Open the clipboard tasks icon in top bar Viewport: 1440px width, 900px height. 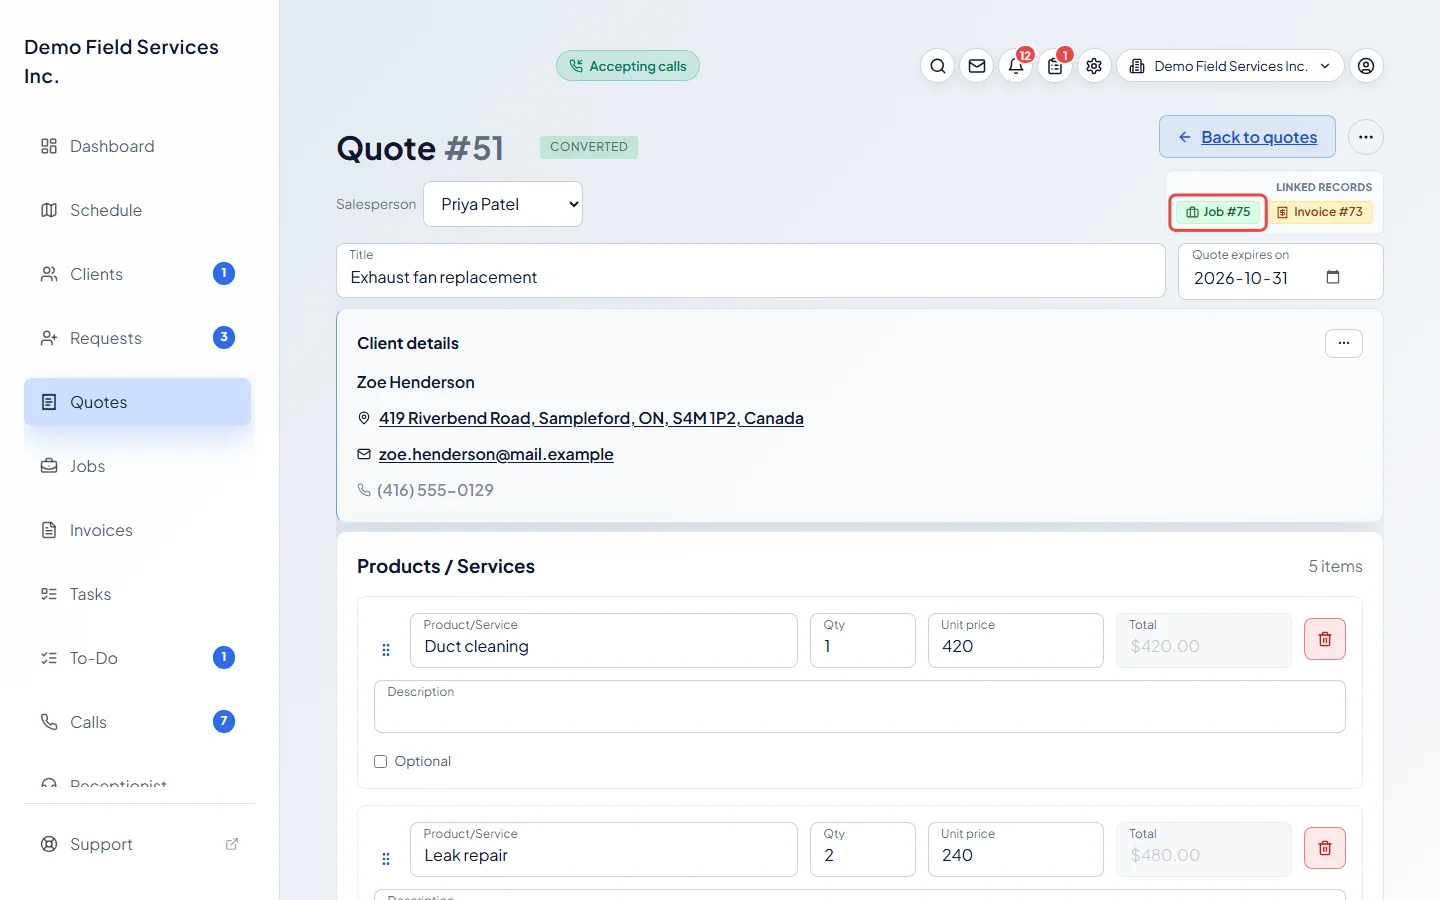coord(1055,66)
